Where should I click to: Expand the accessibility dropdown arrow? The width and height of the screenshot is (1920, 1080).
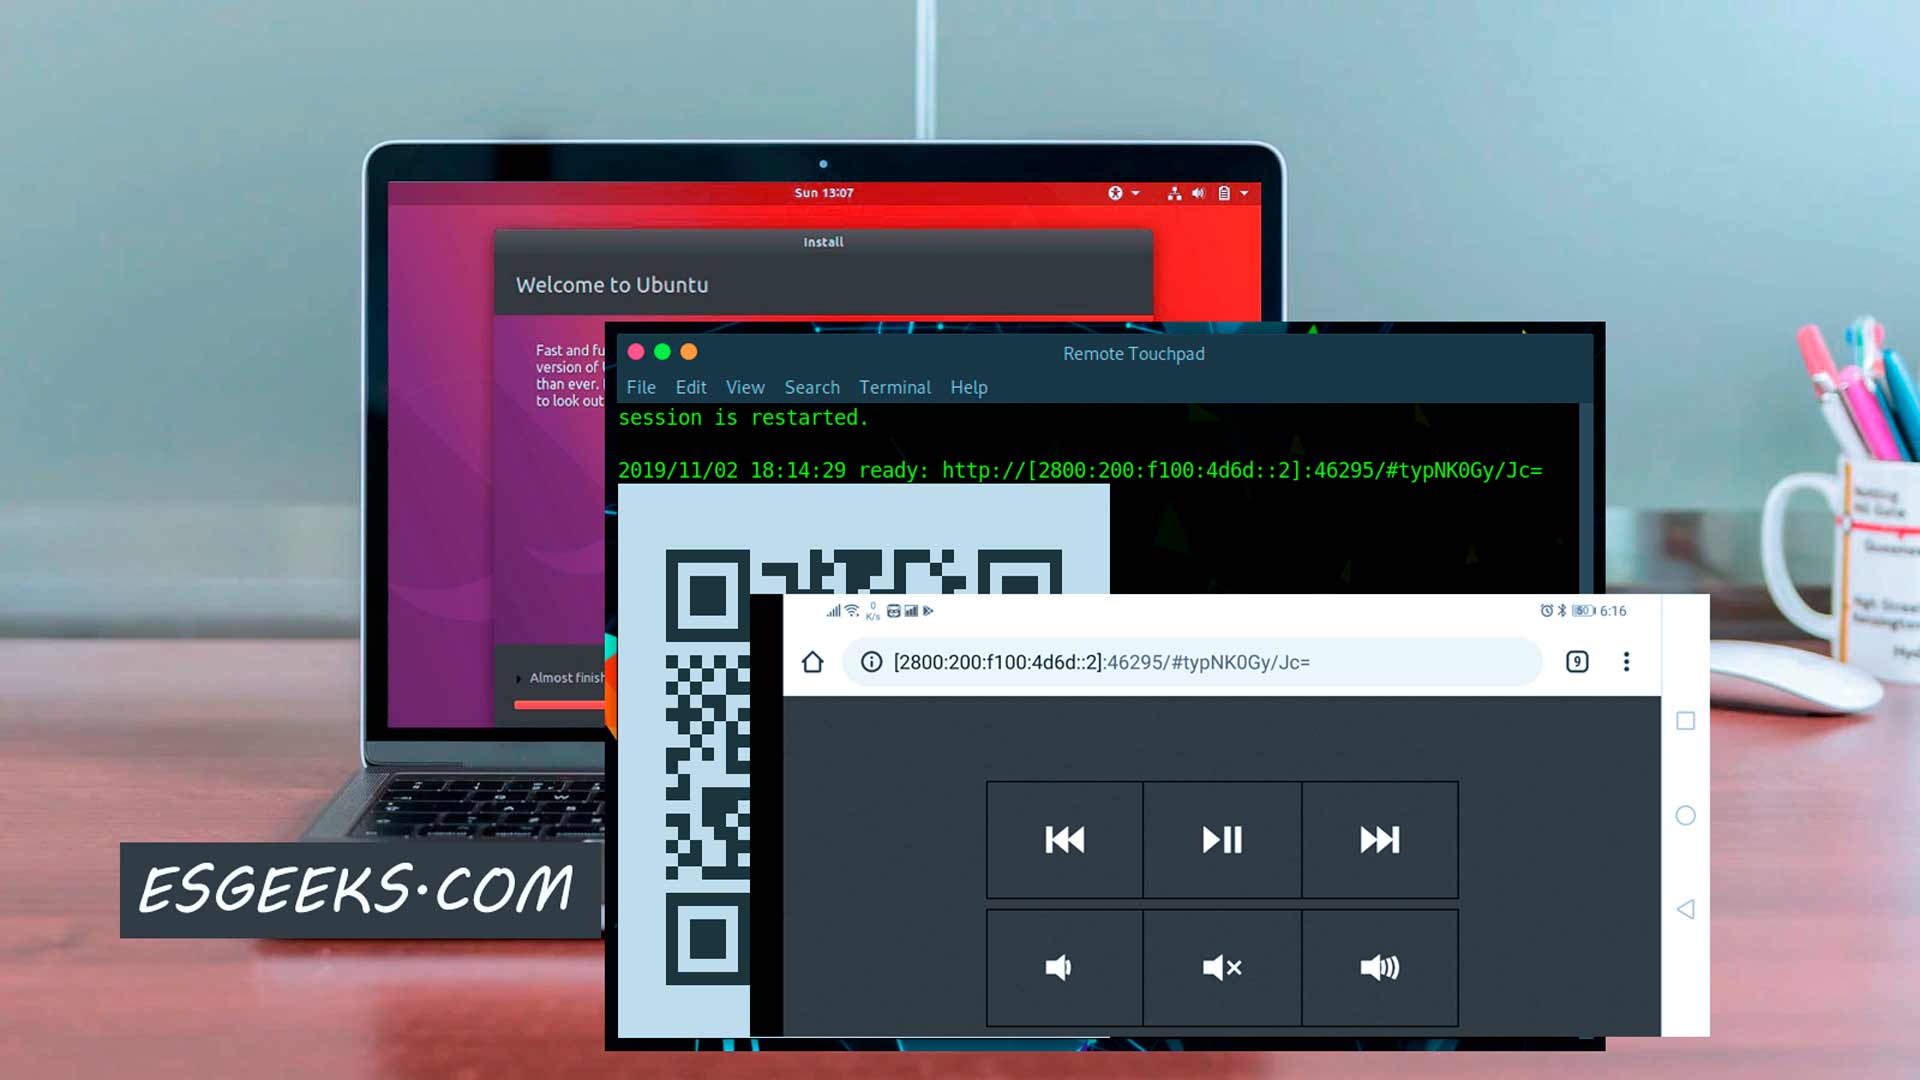click(1135, 192)
